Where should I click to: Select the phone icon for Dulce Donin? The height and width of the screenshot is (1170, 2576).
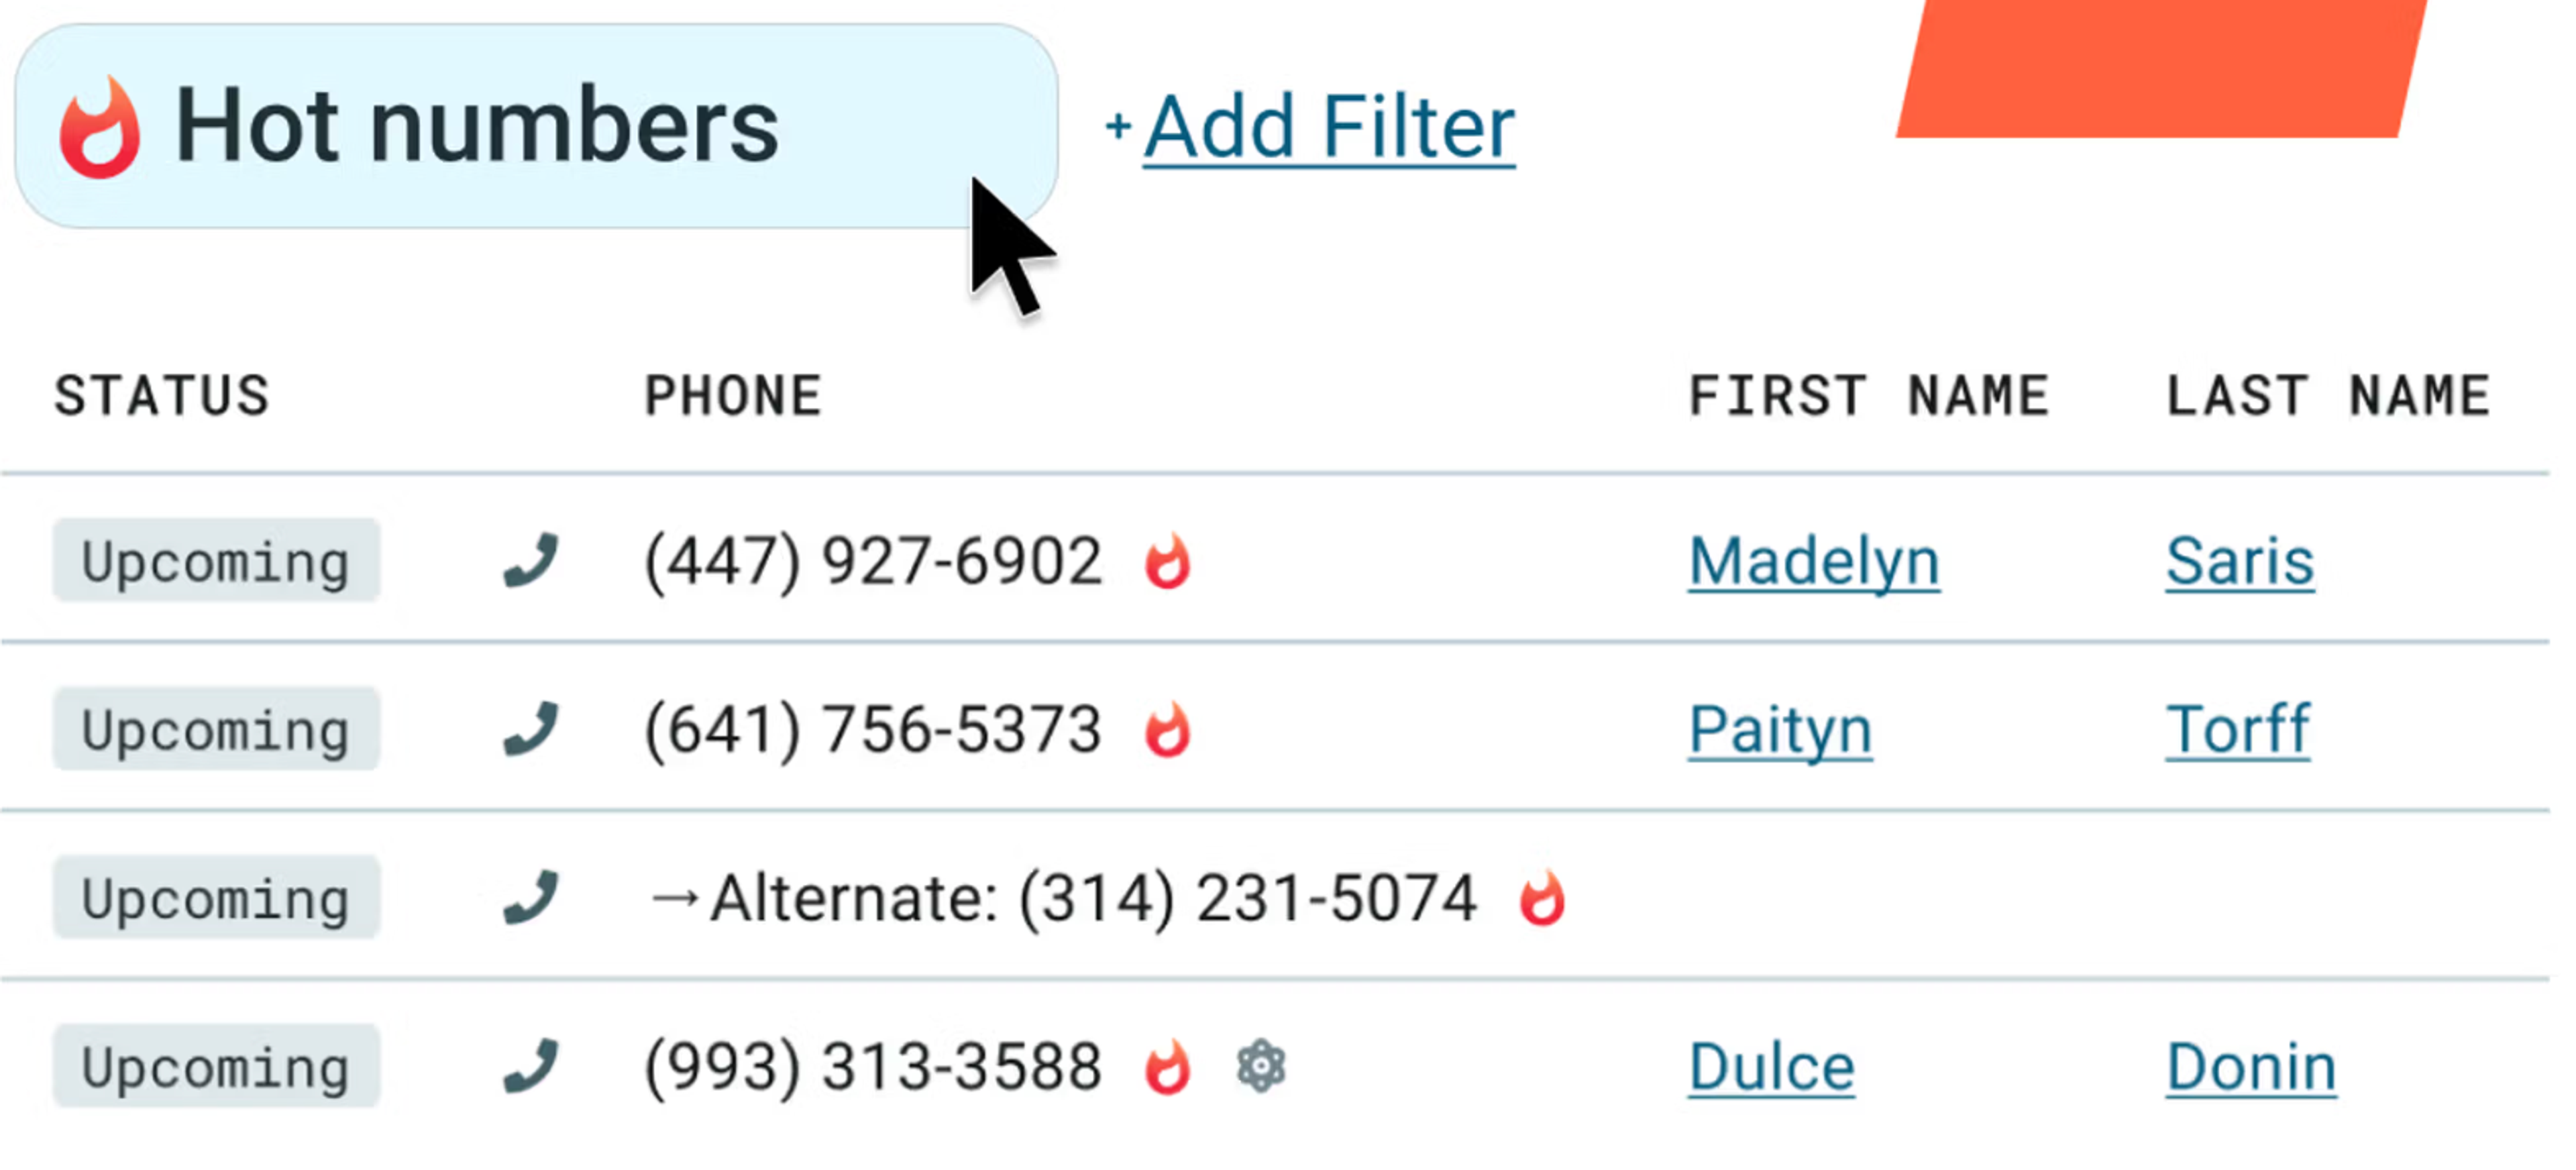tap(530, 1065)
